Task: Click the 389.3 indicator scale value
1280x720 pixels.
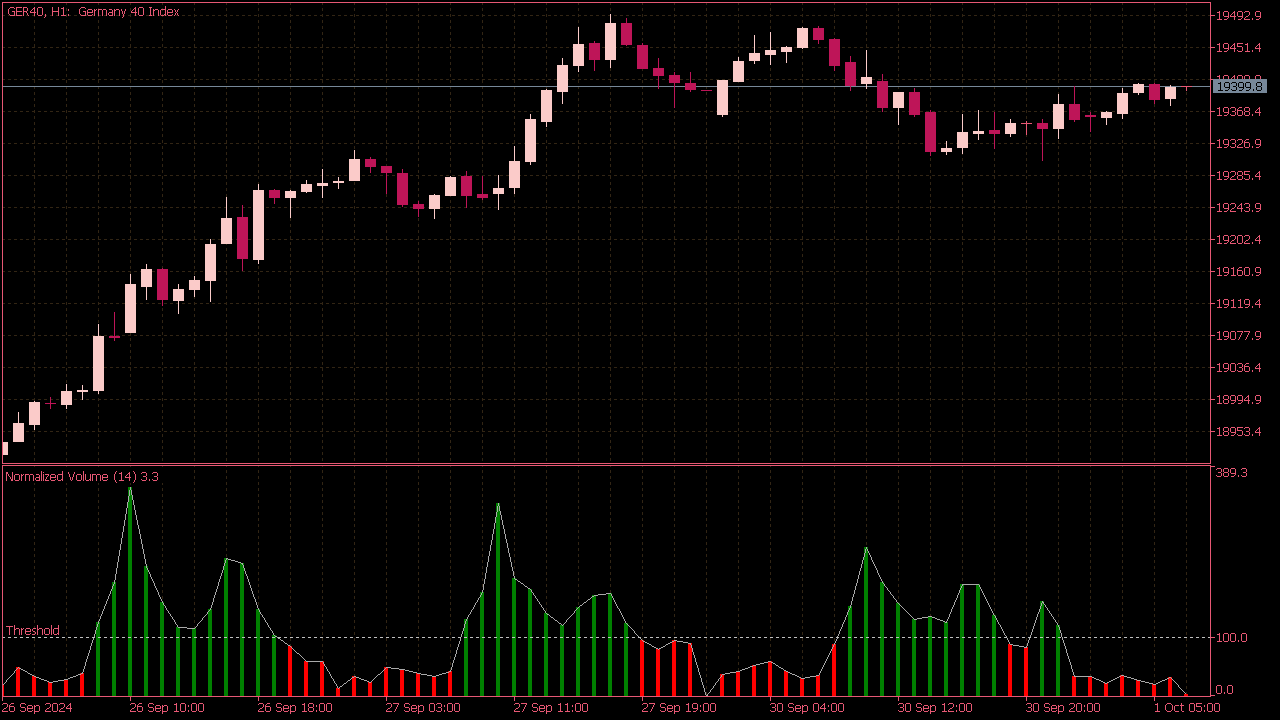Action: click(1231, 473)
